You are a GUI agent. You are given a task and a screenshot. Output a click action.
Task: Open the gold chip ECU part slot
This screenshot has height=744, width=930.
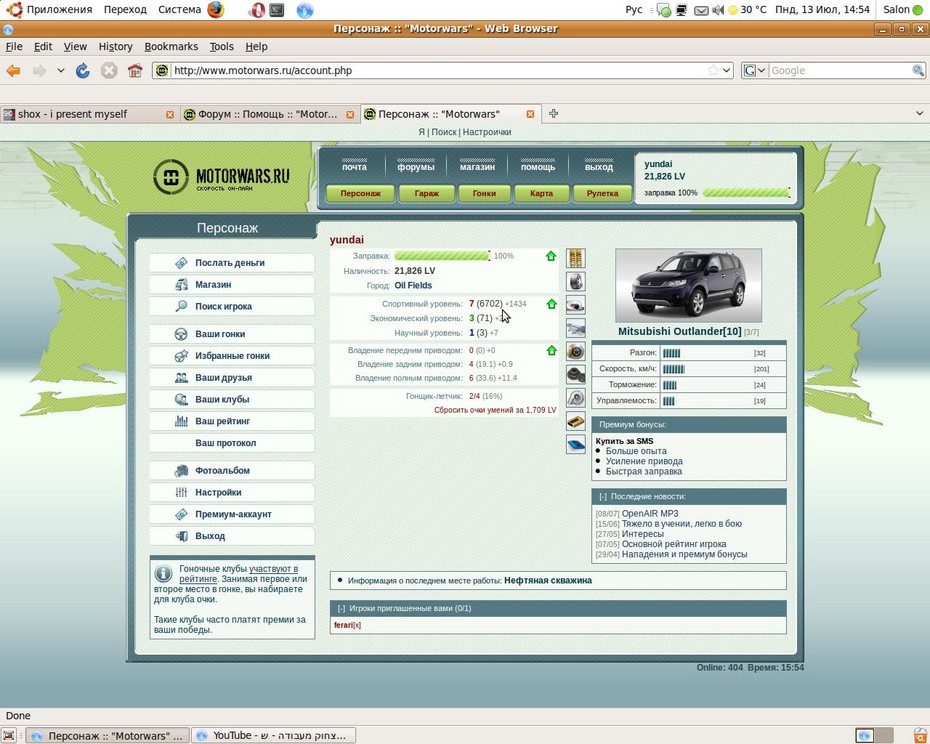(575, 421)
